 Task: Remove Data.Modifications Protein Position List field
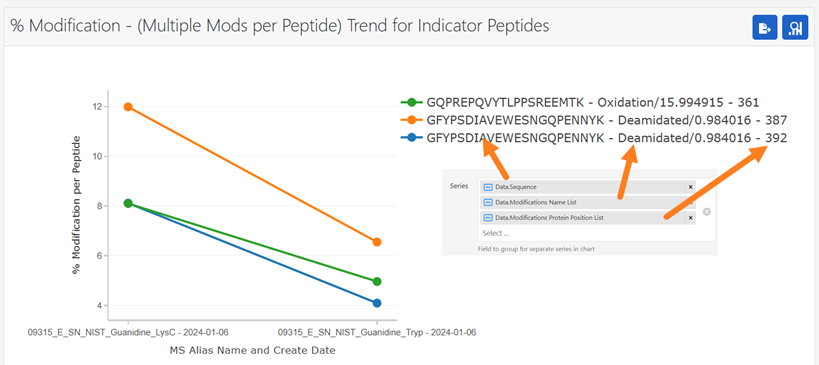[690, 218]
